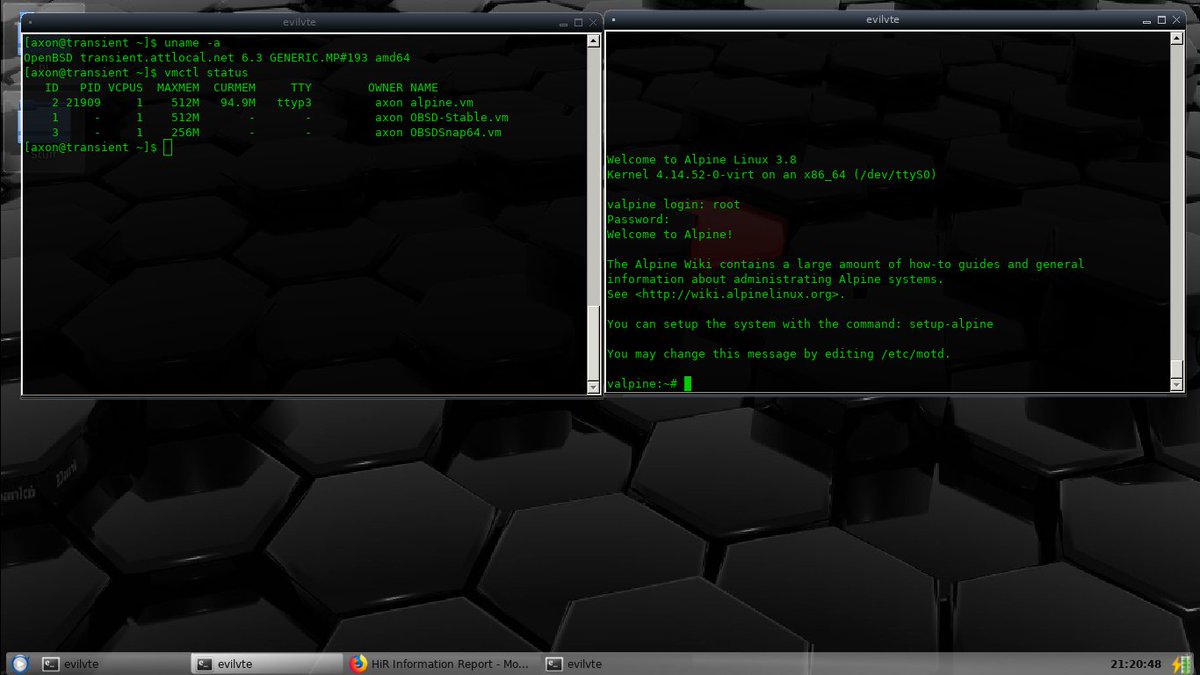1200x675 pixels.
Task: Open the start menu icon on the taskbar
Action: click(19, 664)
